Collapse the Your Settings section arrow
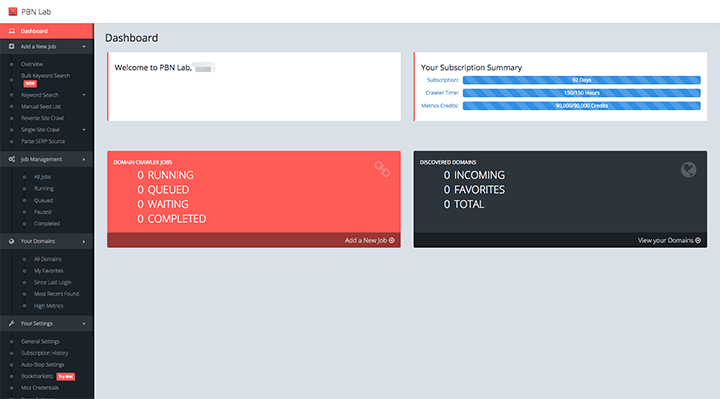 84,324
